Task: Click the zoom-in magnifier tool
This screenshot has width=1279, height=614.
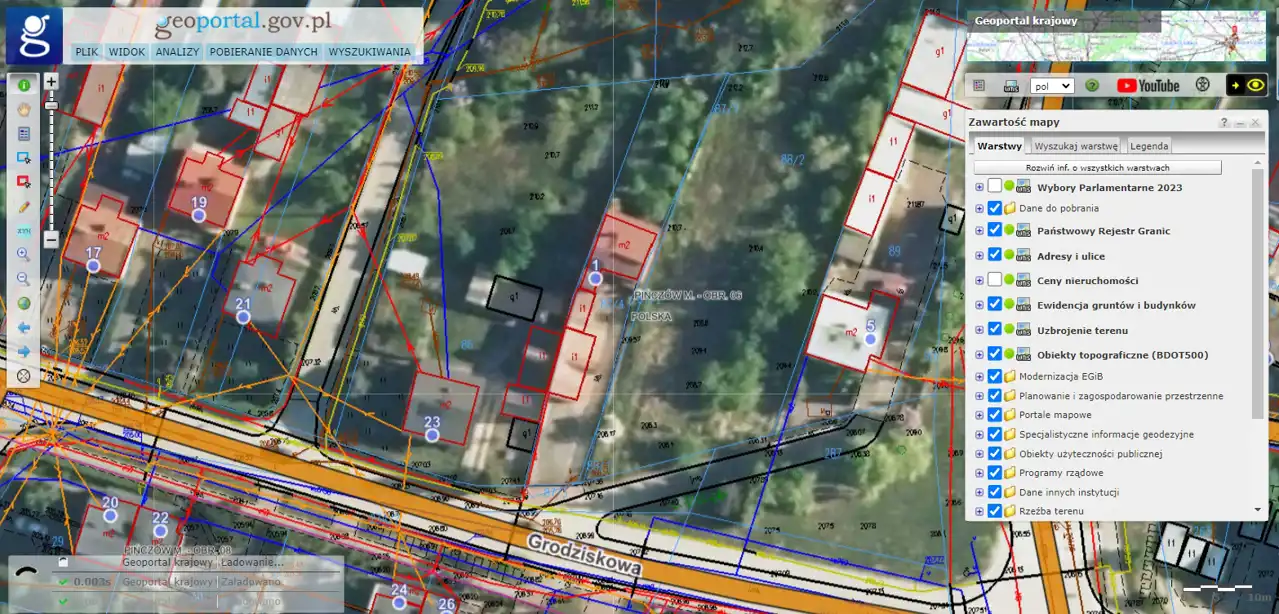Action: tap(23, 255)
